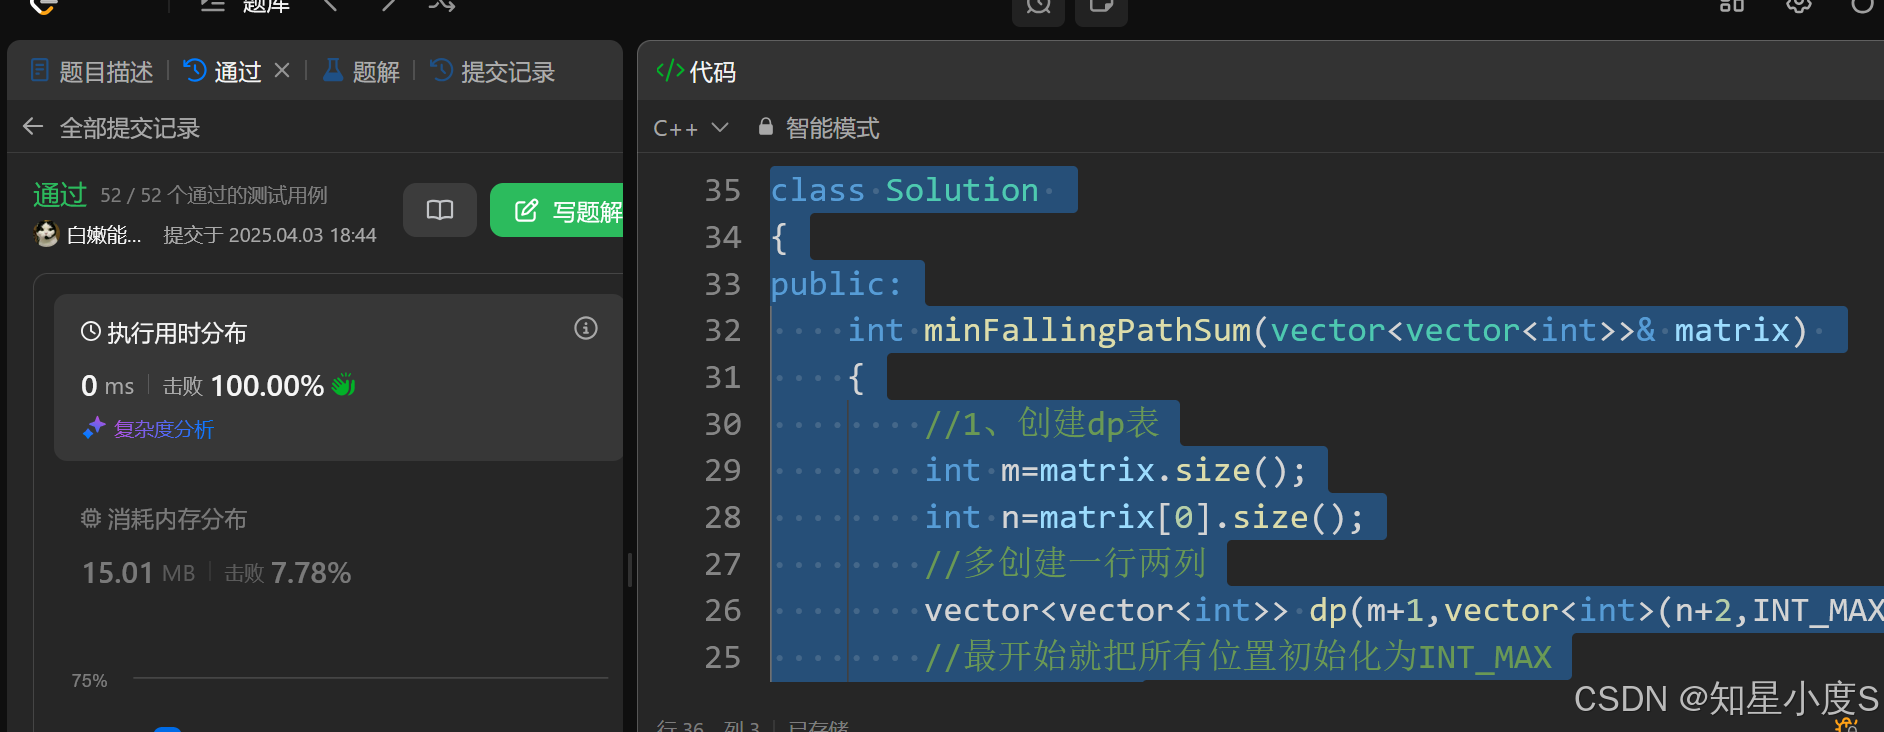Click on minFallingPathSum function name
Image resolution: width=1884 pixels, height=732 pixels.
1087,330
